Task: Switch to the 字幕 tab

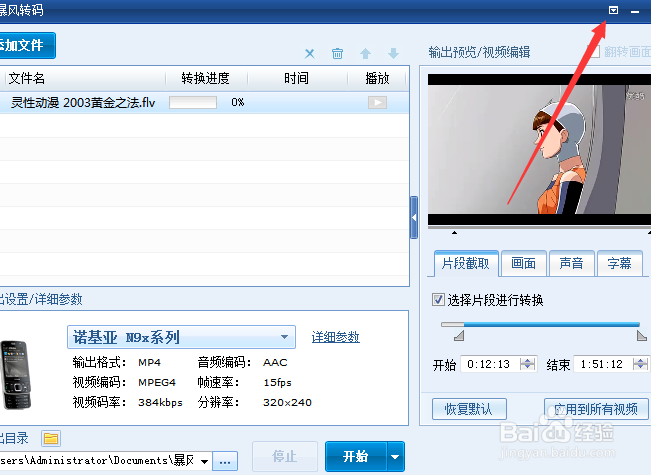Action: tap(619, 263)
